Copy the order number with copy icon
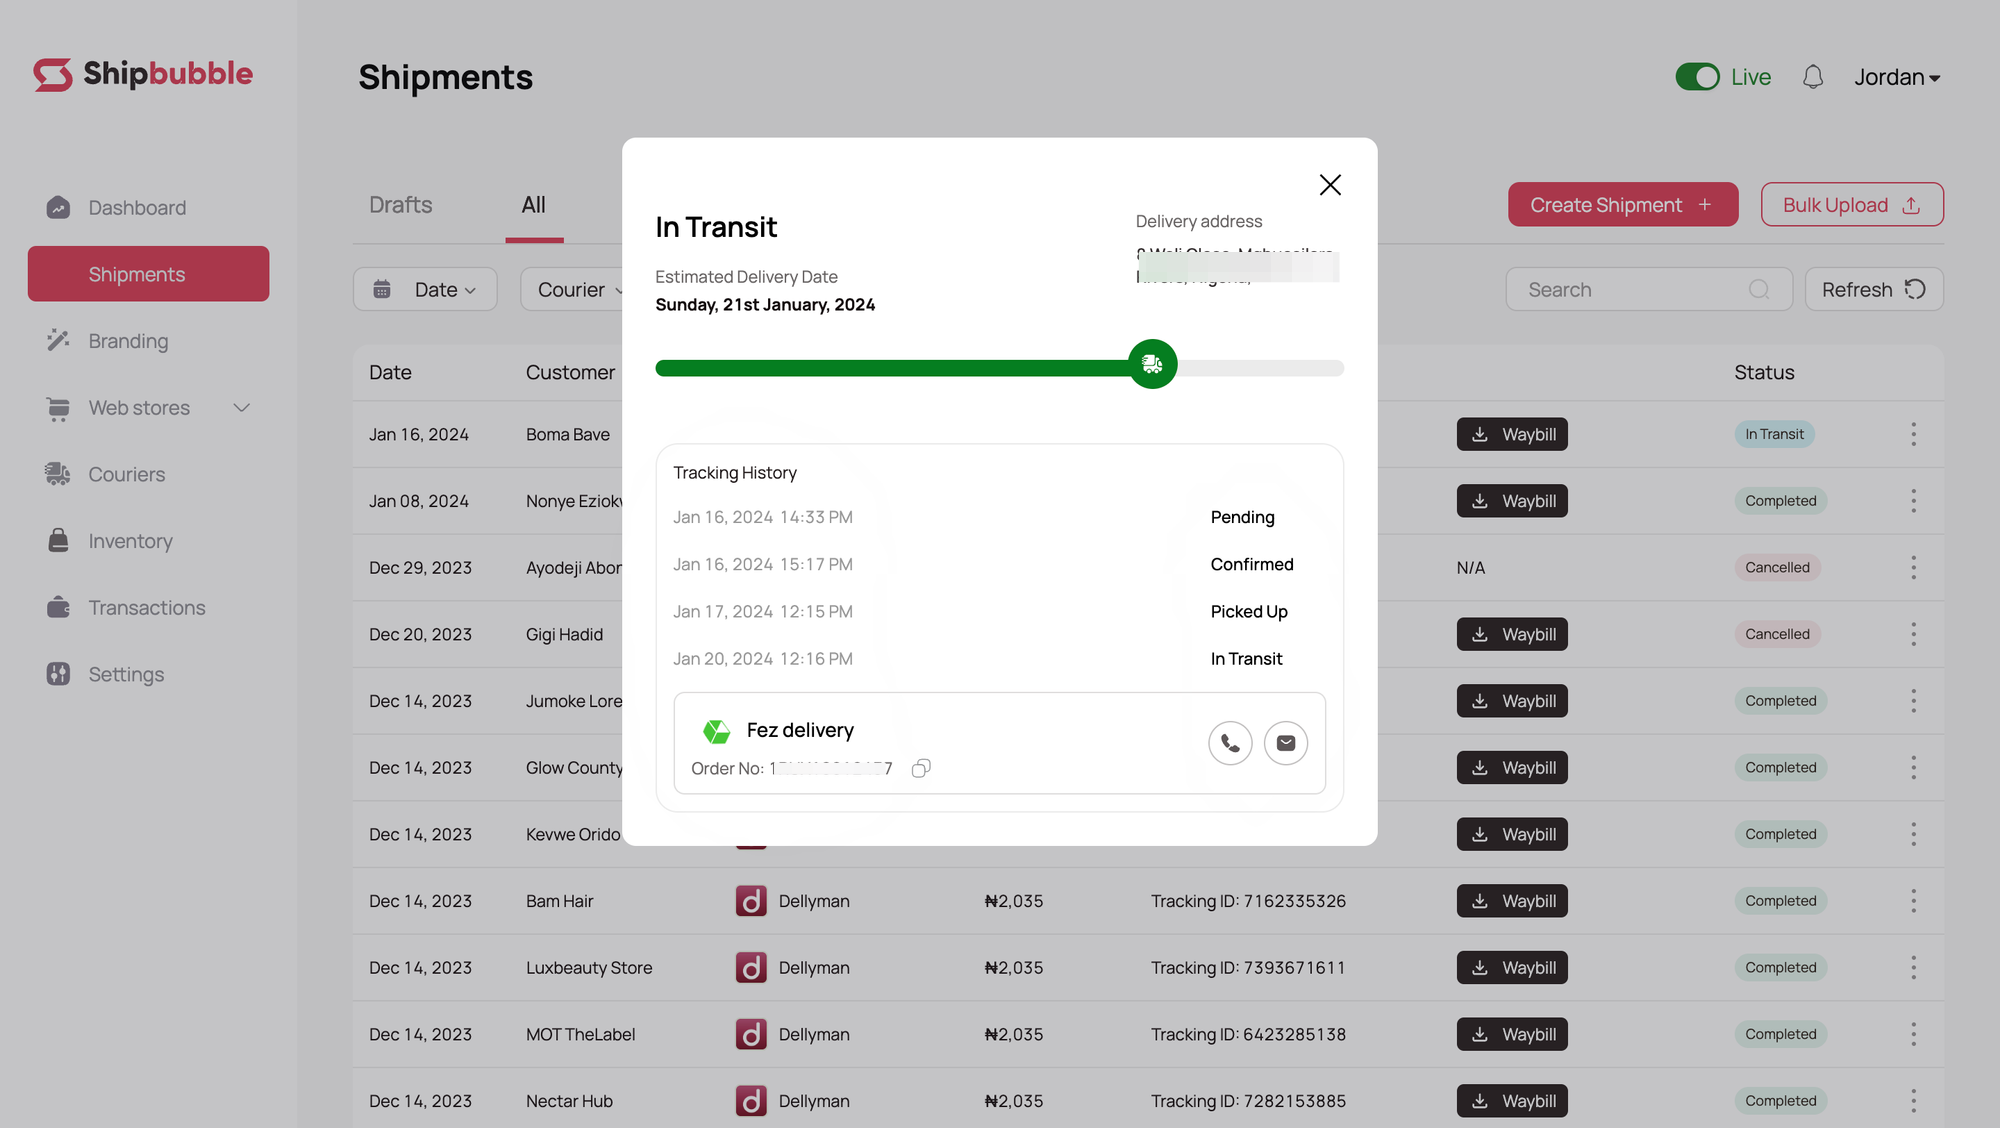 pos(921,768)
